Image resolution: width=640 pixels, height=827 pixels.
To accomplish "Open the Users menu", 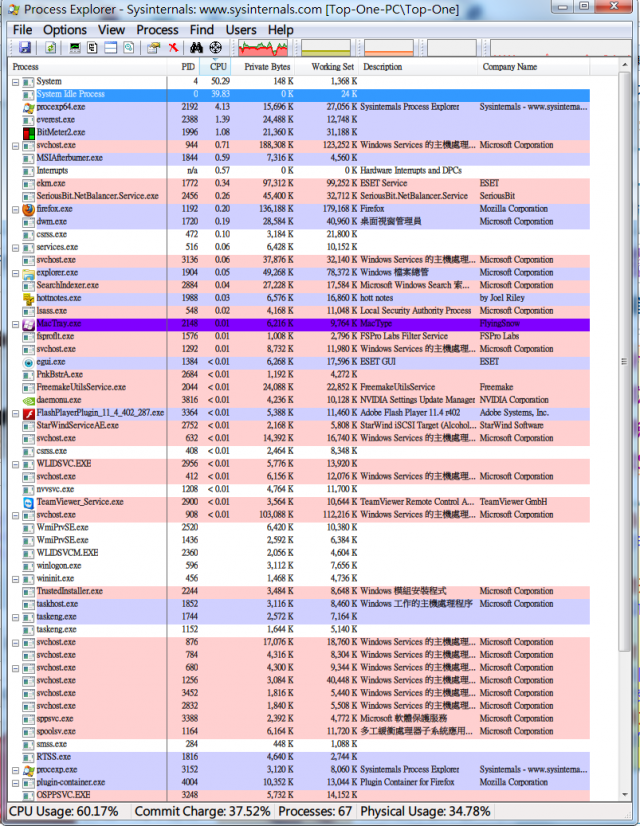I will pyautogui.click(x=241, y=30).
